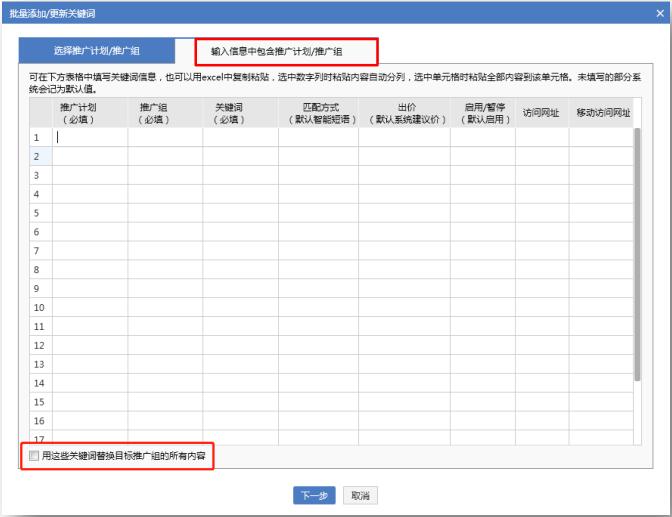Click the 匹配方式 column header

pyautogui.click(x=318, y=113)
